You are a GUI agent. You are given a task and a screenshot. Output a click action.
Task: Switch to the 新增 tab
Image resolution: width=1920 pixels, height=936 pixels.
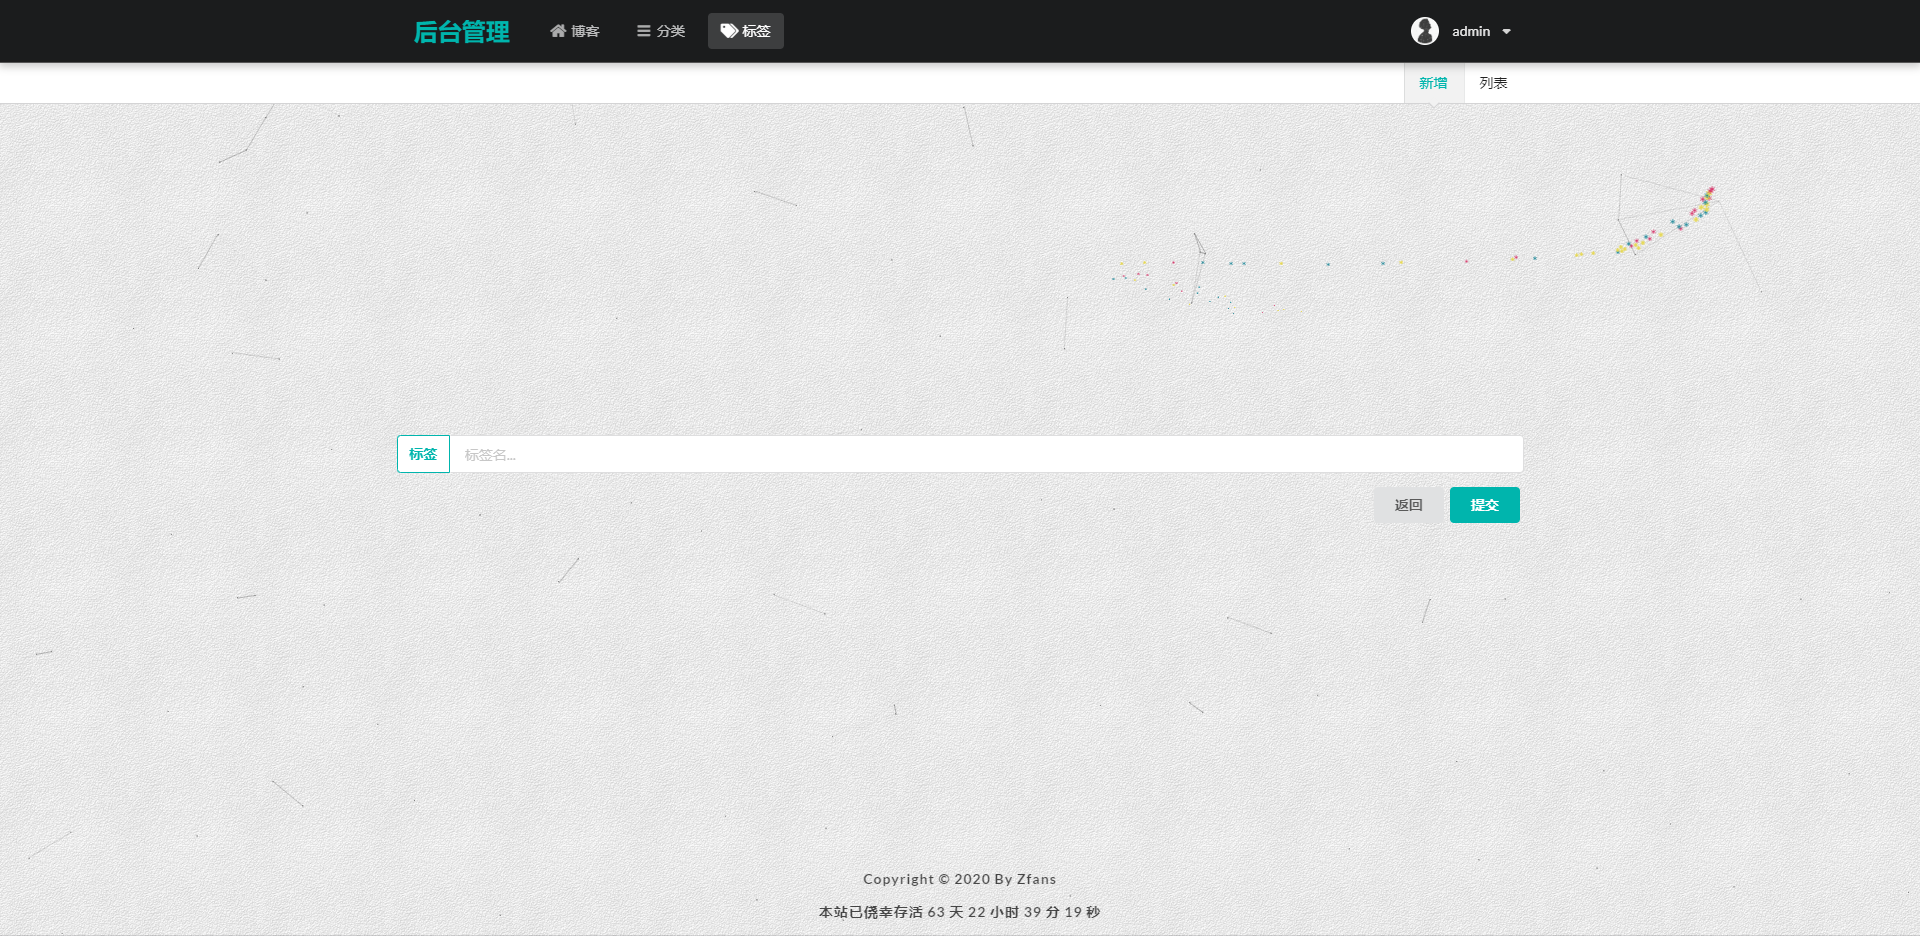[1433, 83]
